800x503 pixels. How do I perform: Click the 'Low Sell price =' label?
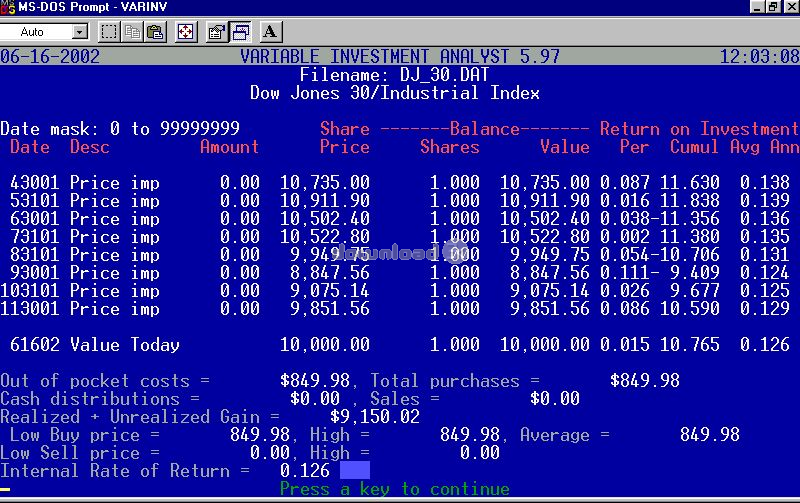point(80,453)
